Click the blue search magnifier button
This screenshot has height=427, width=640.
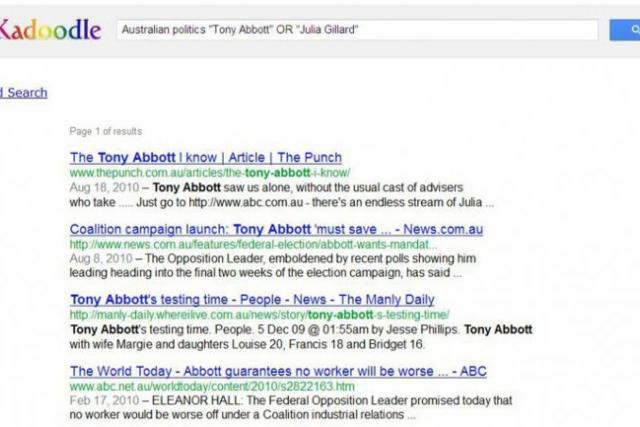tap(625, 30)
